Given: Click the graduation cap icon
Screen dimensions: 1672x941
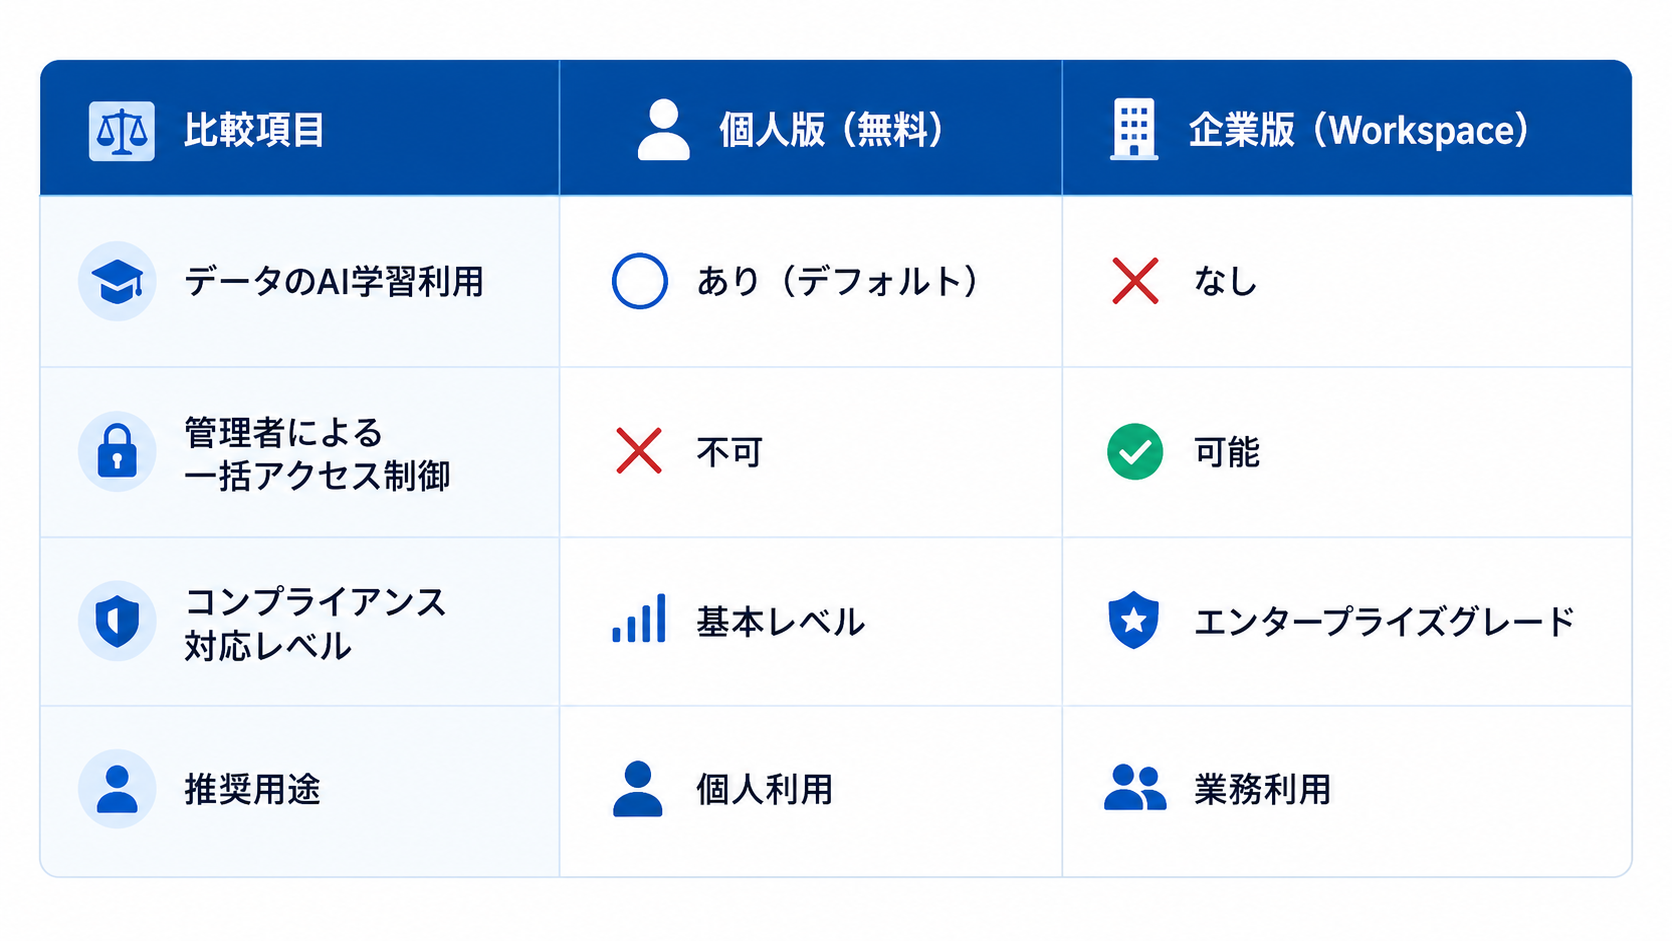Looking at the screenshot, I should pyautogui.click(x=117, y=281).
